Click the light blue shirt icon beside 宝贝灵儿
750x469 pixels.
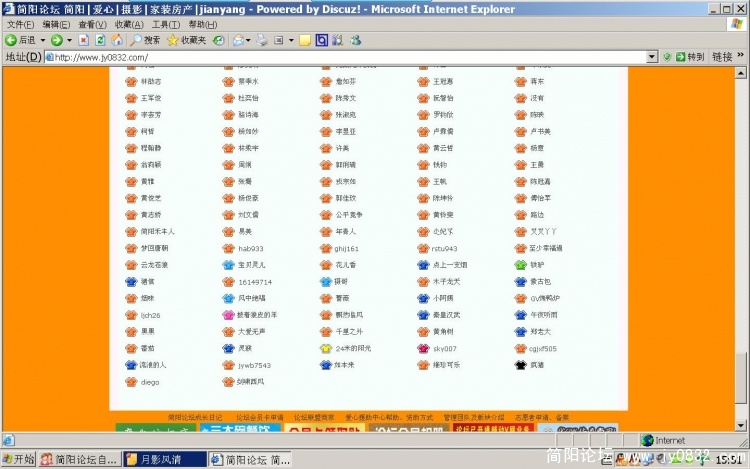pos(229,264)
